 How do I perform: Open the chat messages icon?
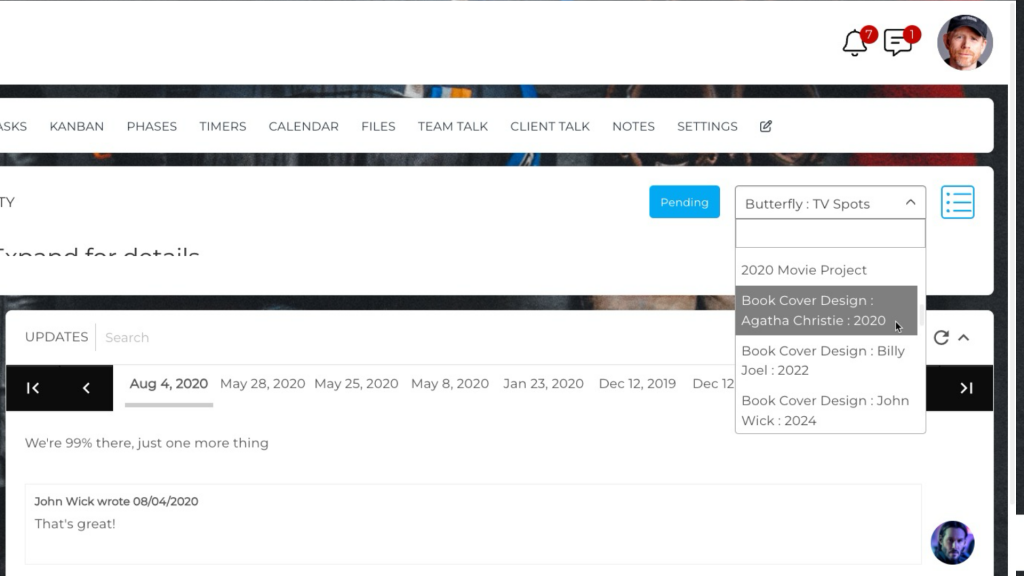click(898, 43)
